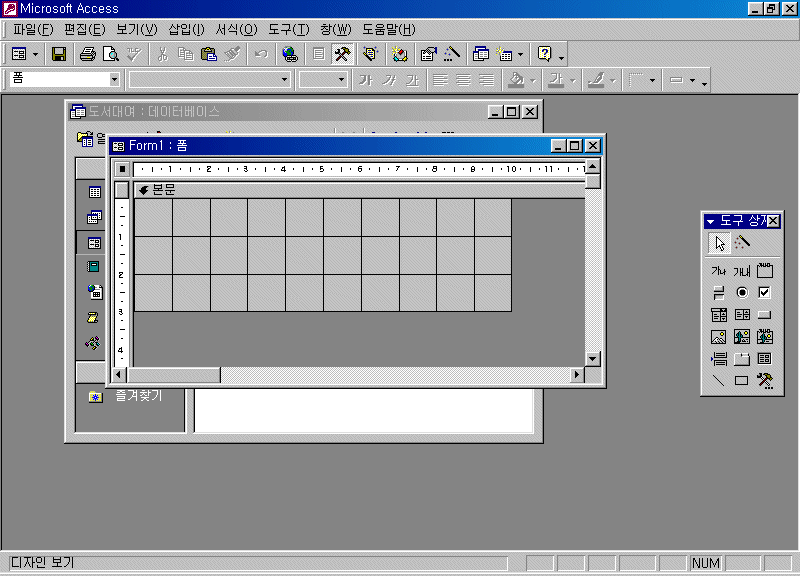This screenshot has width=800, height=576.
Task: Select the Option Button tool in toolbox
Action: [742, 293]
